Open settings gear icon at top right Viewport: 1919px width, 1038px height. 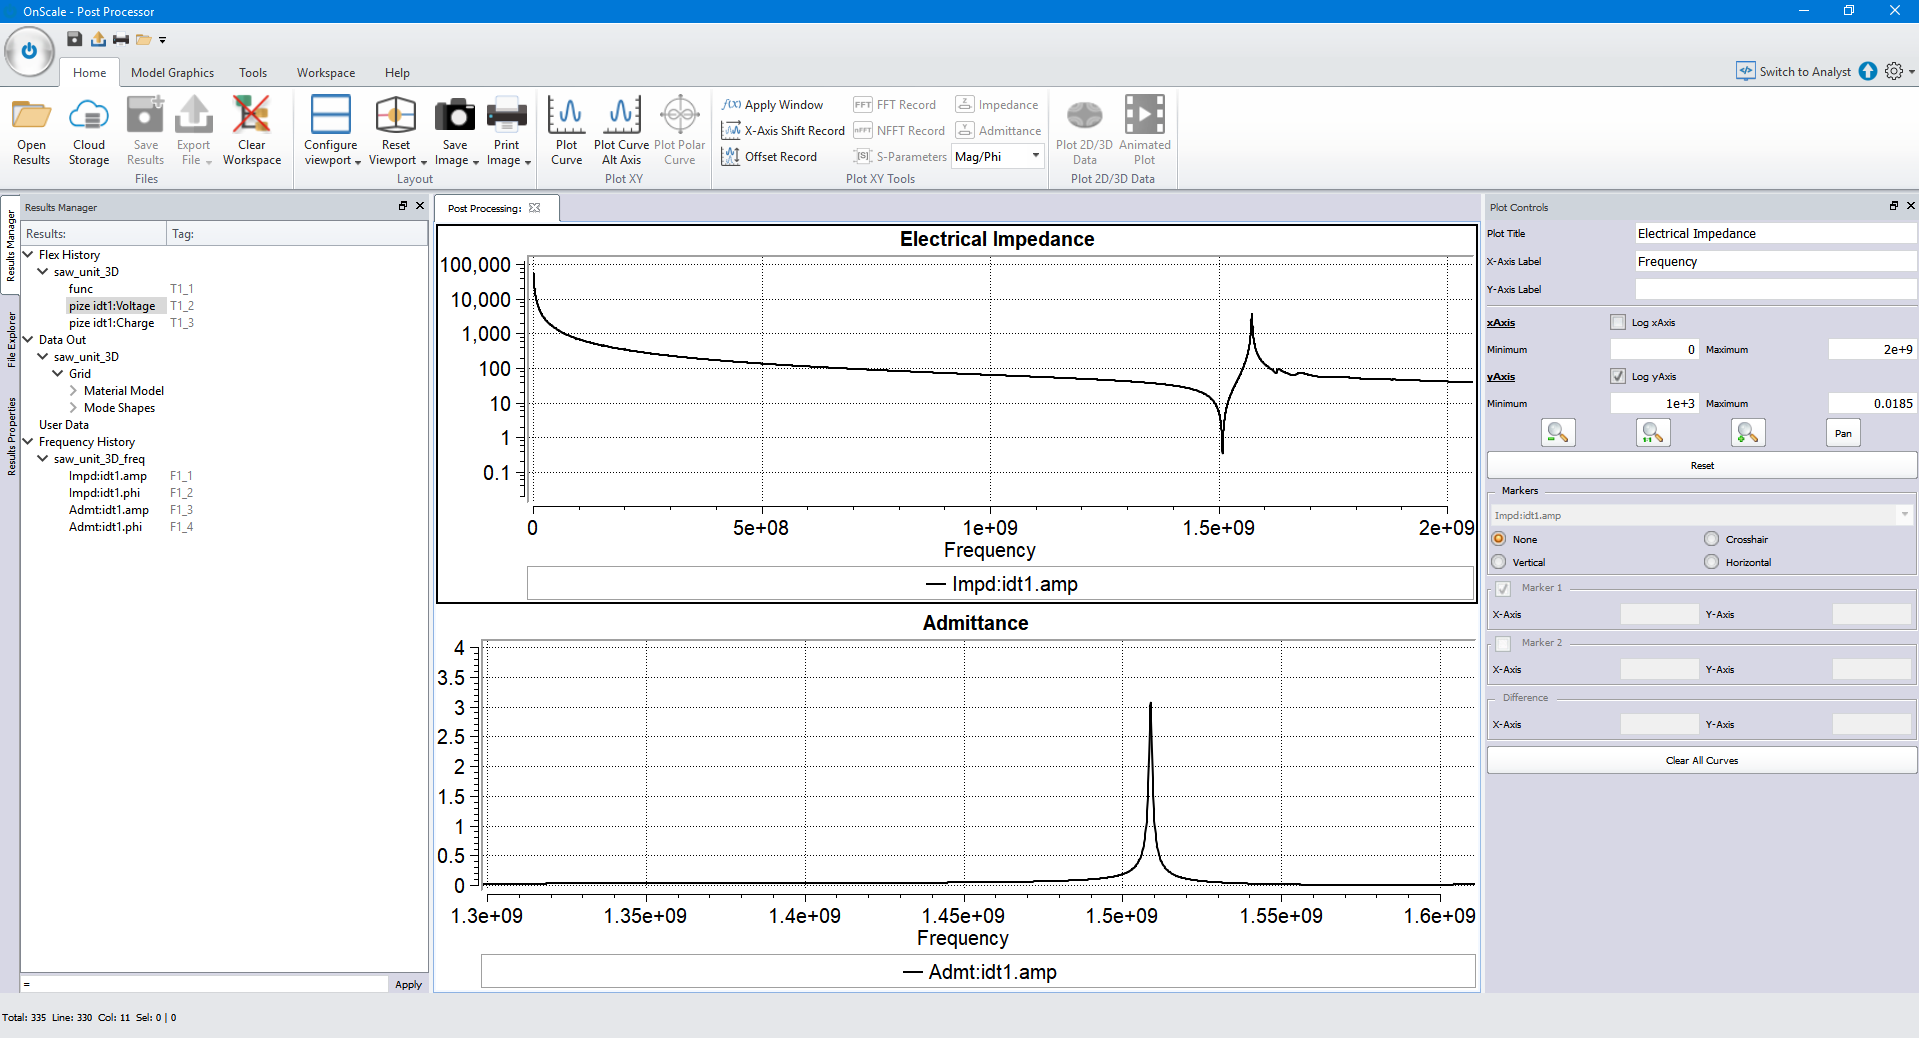[x=1894, y=71]
